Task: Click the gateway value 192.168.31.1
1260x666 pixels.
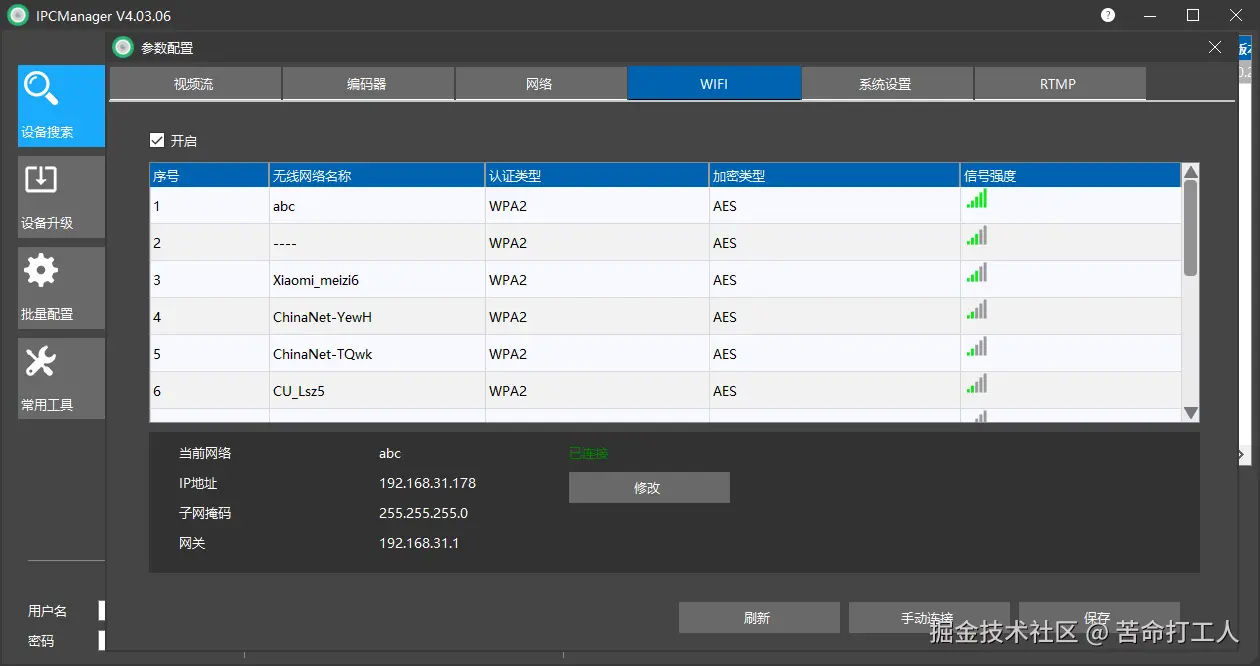Action: point(419,543)
